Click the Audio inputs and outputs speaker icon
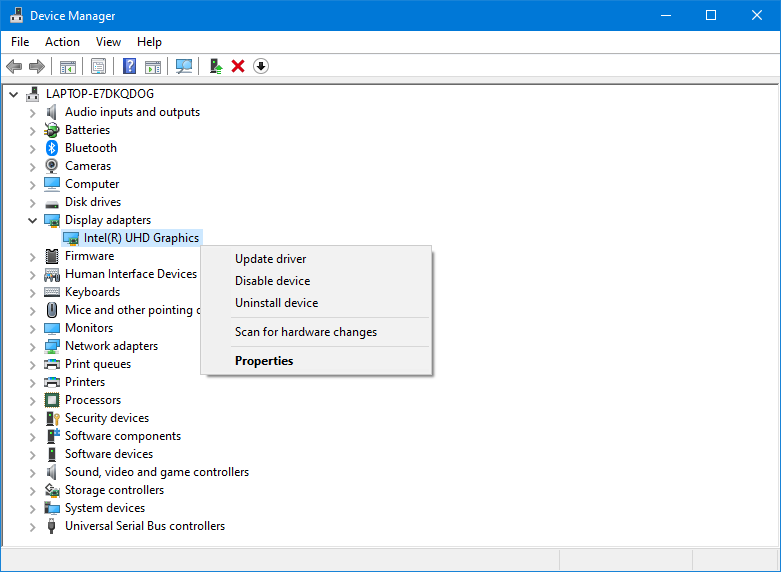Image resolution: width=781 pixels, height=572 pixels. pos(51,112)
